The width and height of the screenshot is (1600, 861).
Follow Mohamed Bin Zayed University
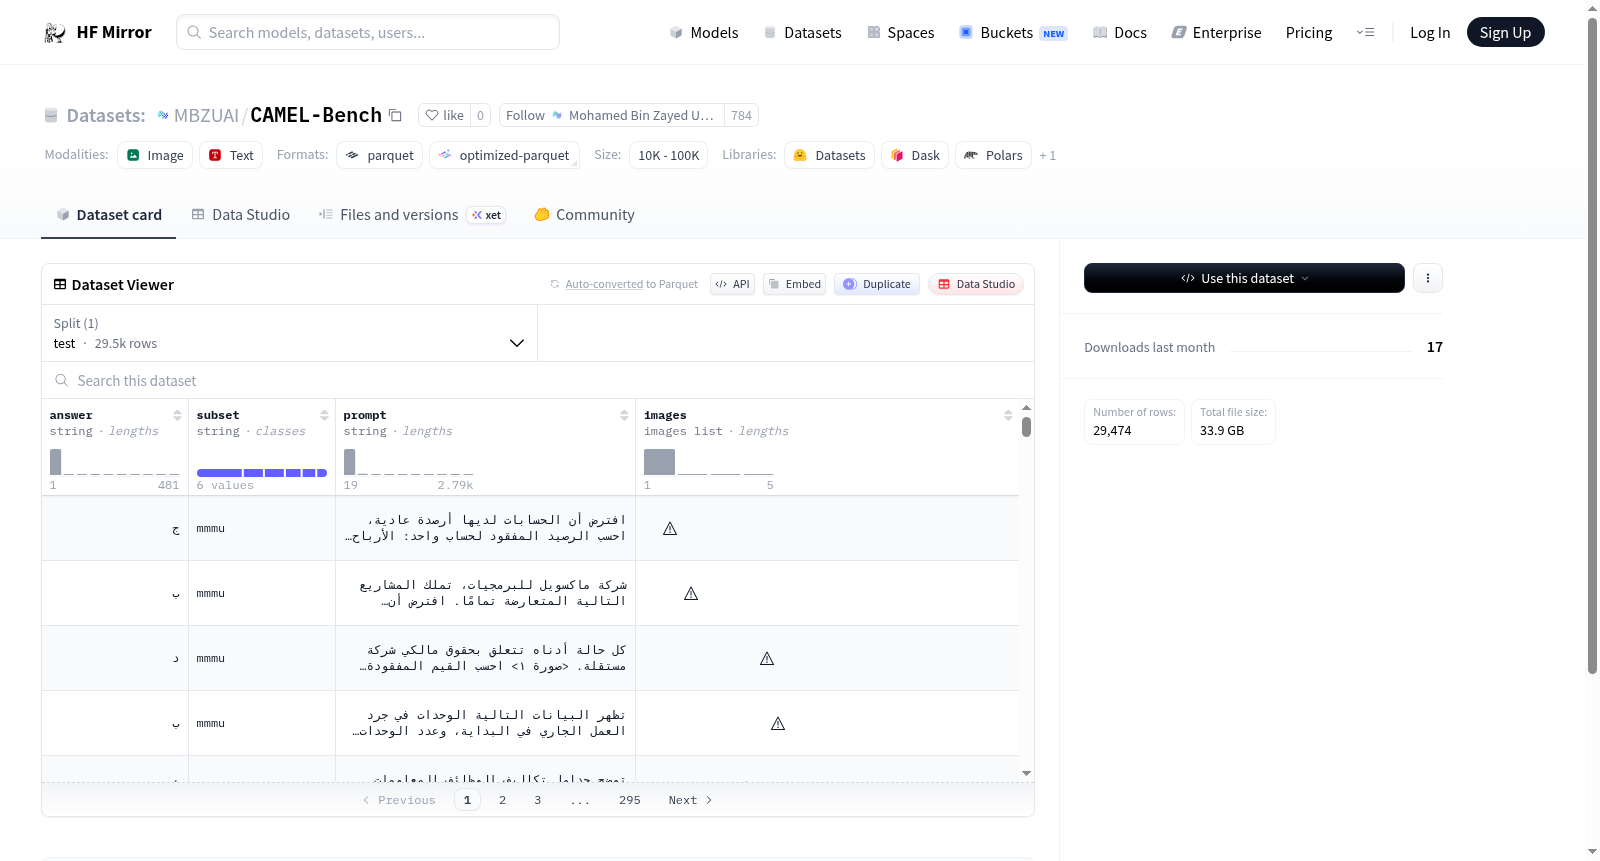click(612, 115)
